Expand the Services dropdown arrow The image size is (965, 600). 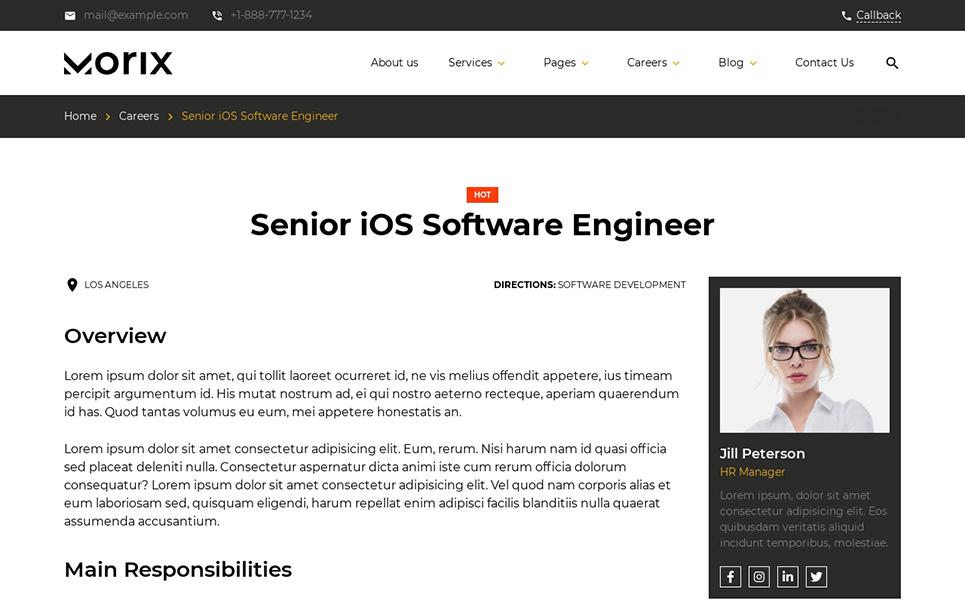(502, 63)
